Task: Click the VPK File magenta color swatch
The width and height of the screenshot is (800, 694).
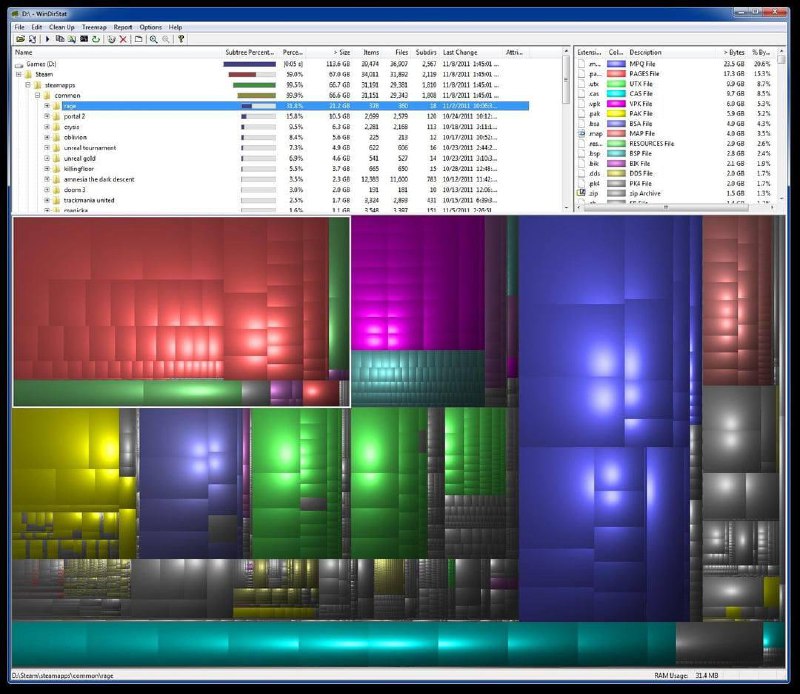Action: (x=616, y=104)
